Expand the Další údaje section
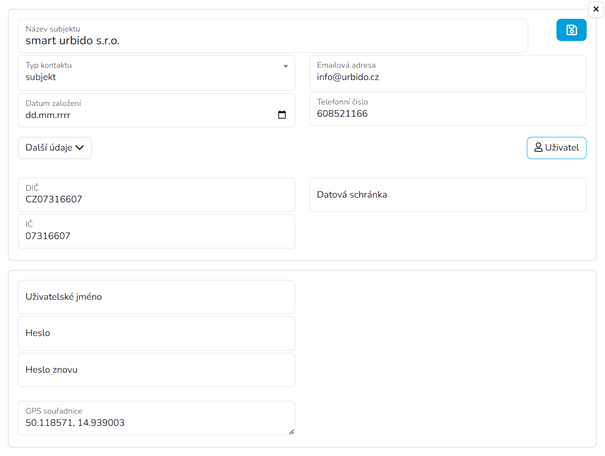The width and height of the screenshot is (605, 456). [x=55, y=148]
